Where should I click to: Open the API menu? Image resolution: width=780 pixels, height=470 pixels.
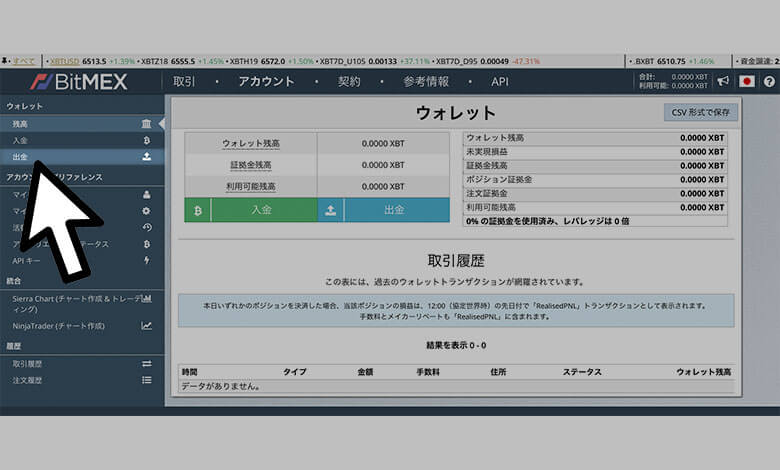pos(500,82)
